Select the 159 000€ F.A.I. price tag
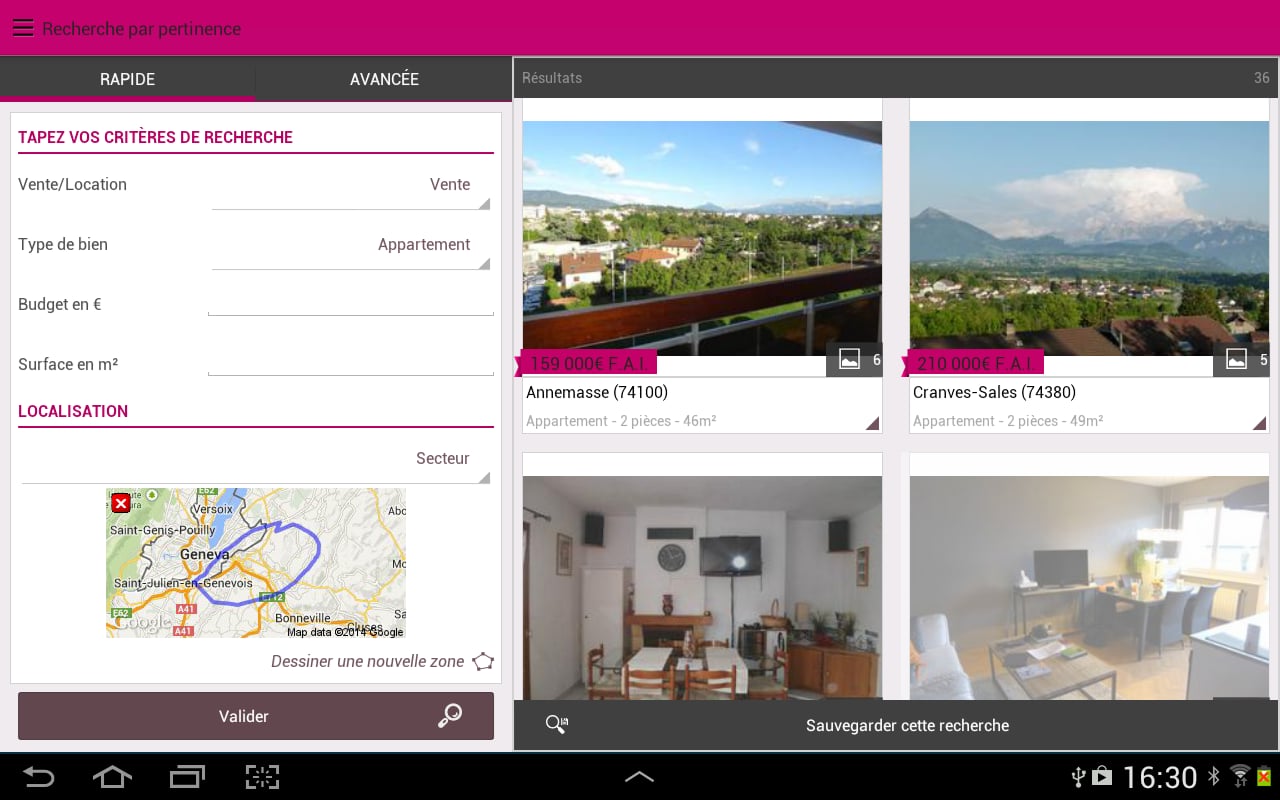 pos(588,363)
